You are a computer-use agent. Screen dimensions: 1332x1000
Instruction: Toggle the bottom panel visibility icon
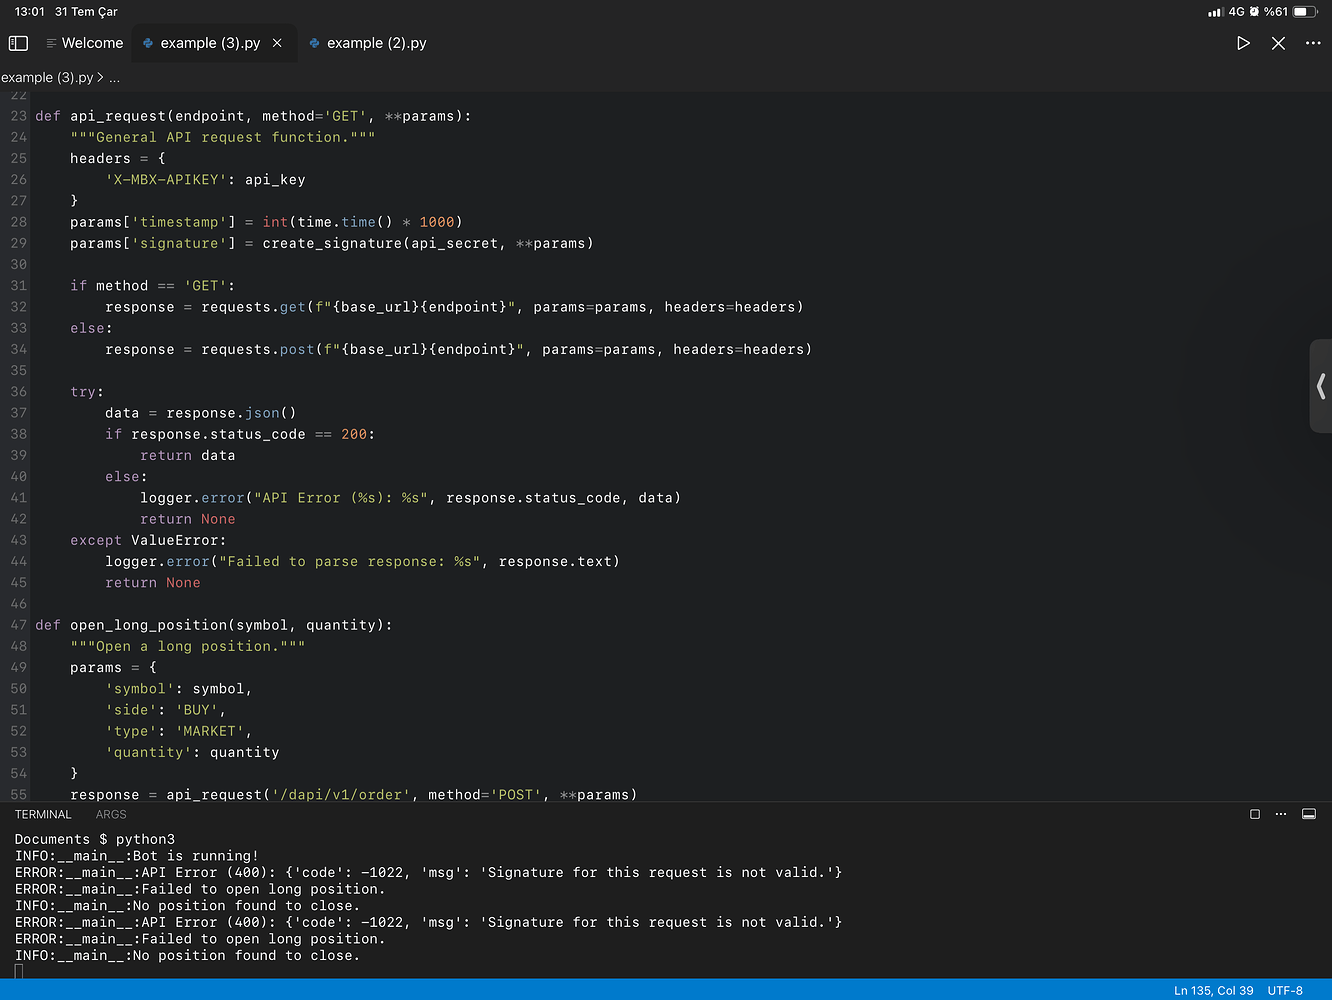[1308, 814]
